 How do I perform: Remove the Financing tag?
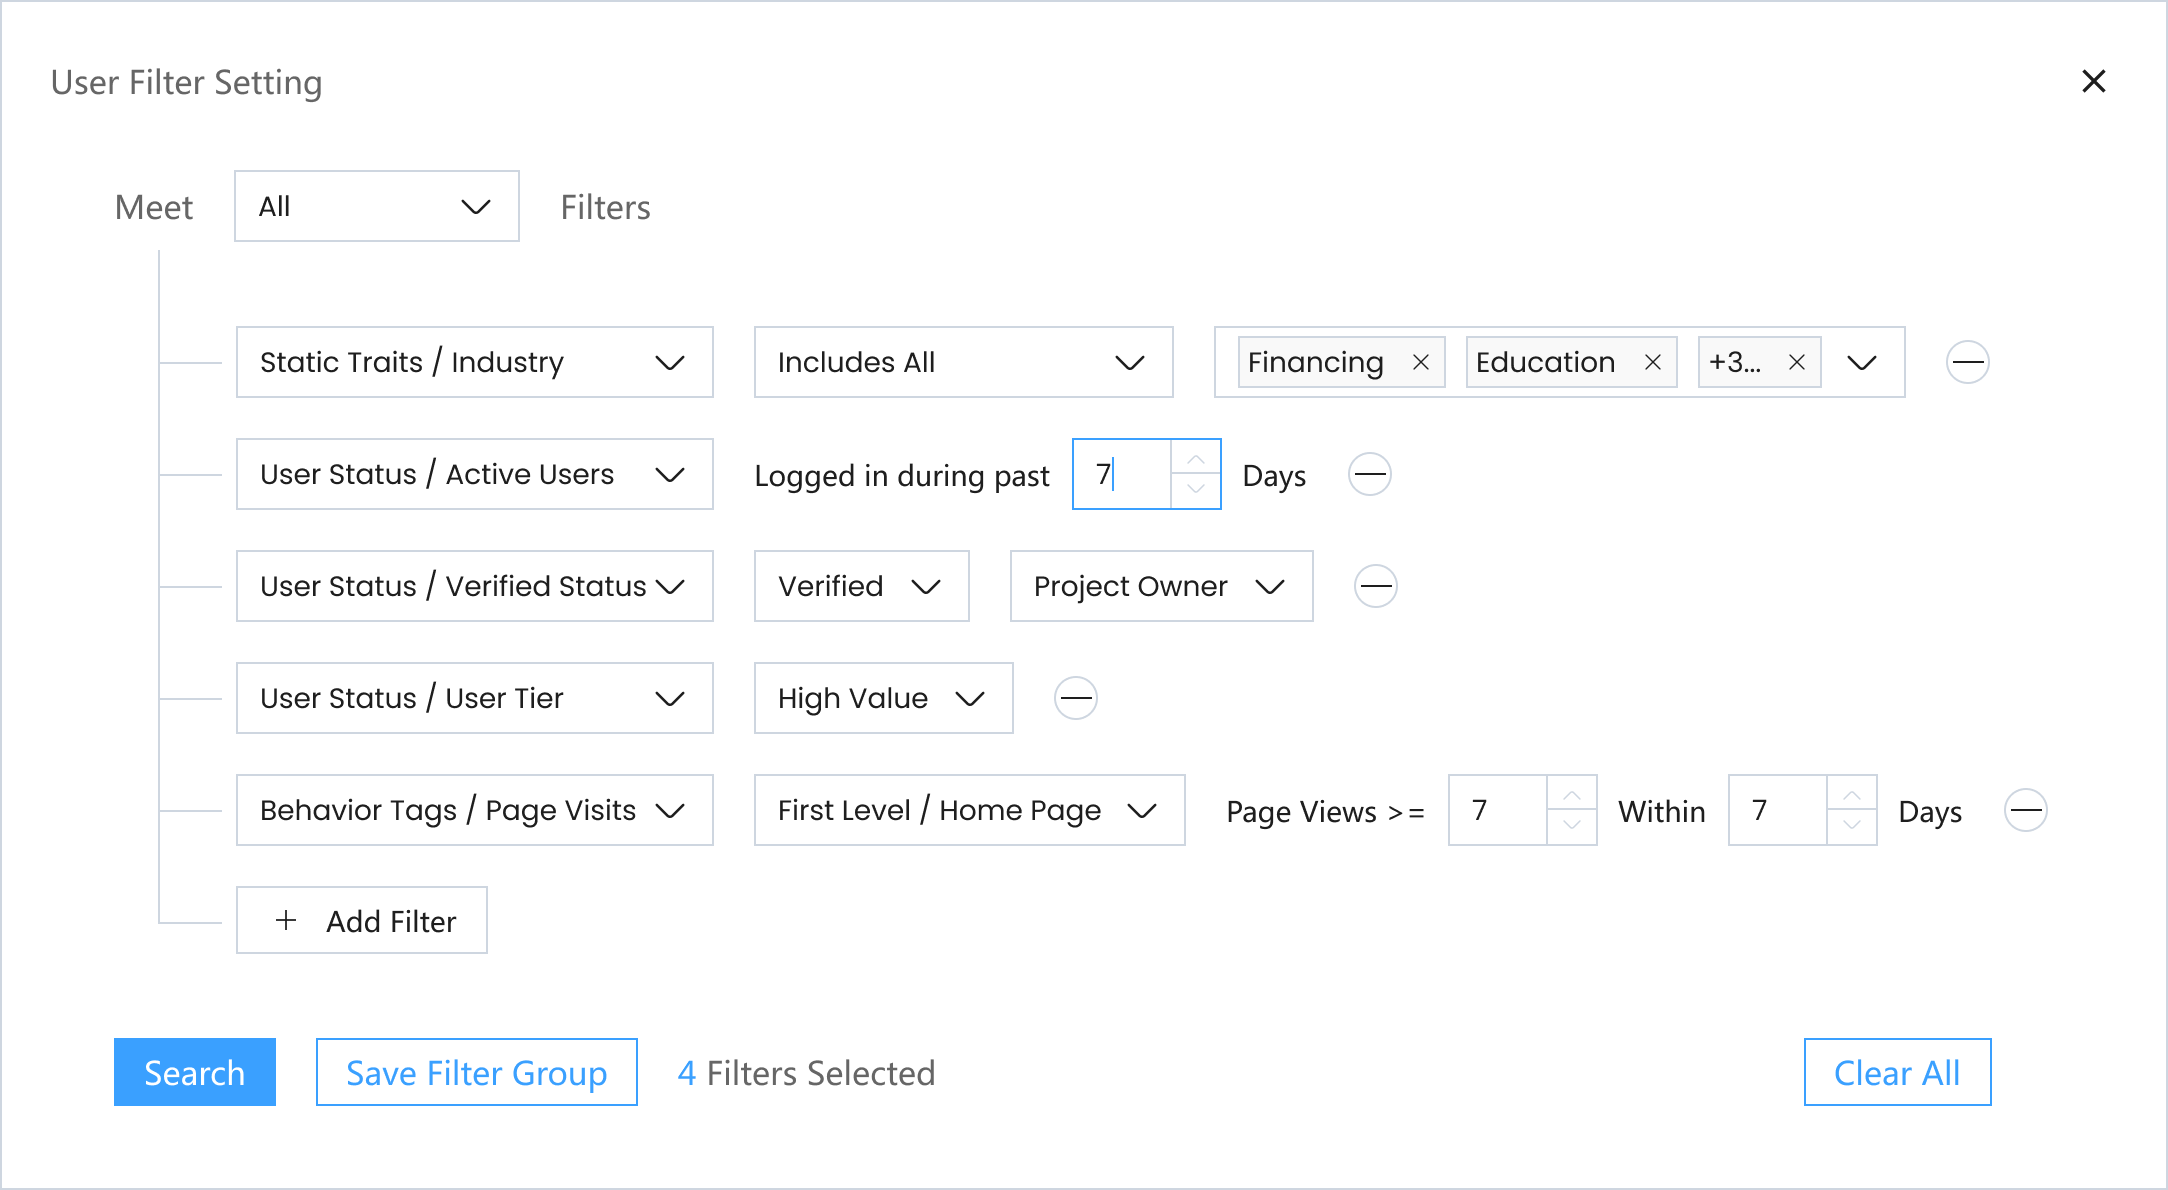pos(1420,362)
